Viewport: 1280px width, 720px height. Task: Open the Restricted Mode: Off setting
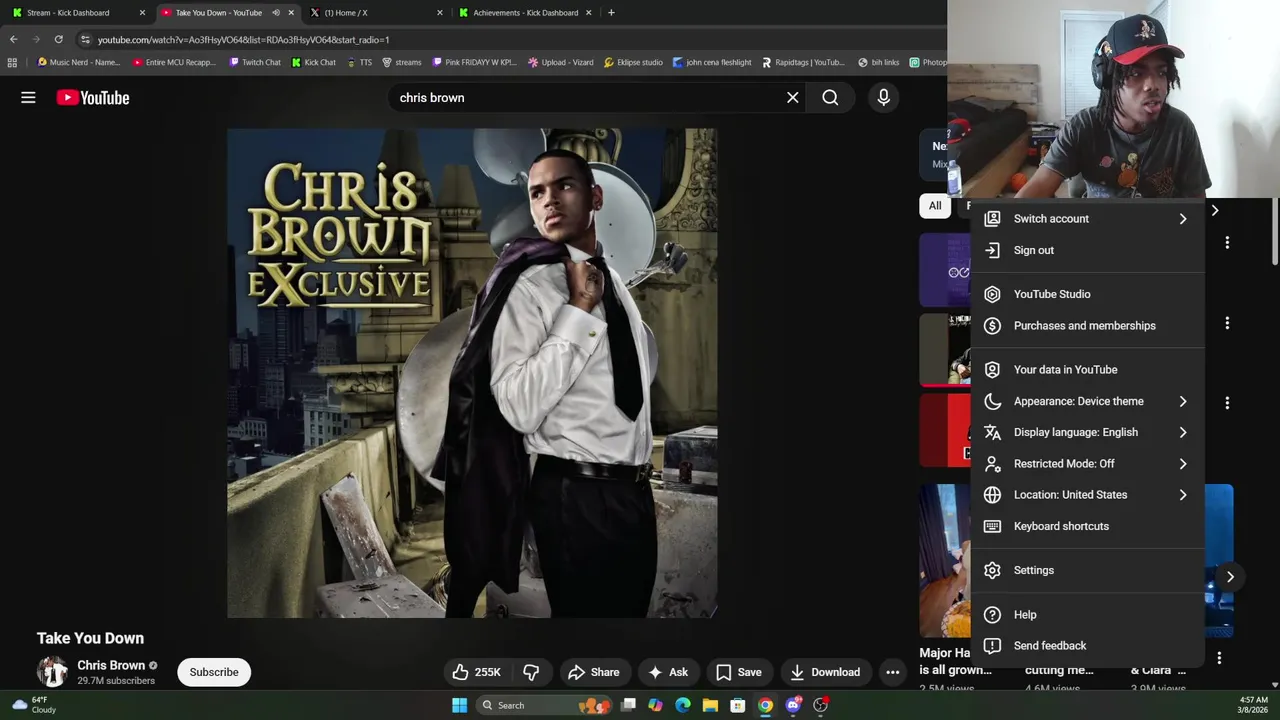pyautogui.click(x=1087, y=463)
